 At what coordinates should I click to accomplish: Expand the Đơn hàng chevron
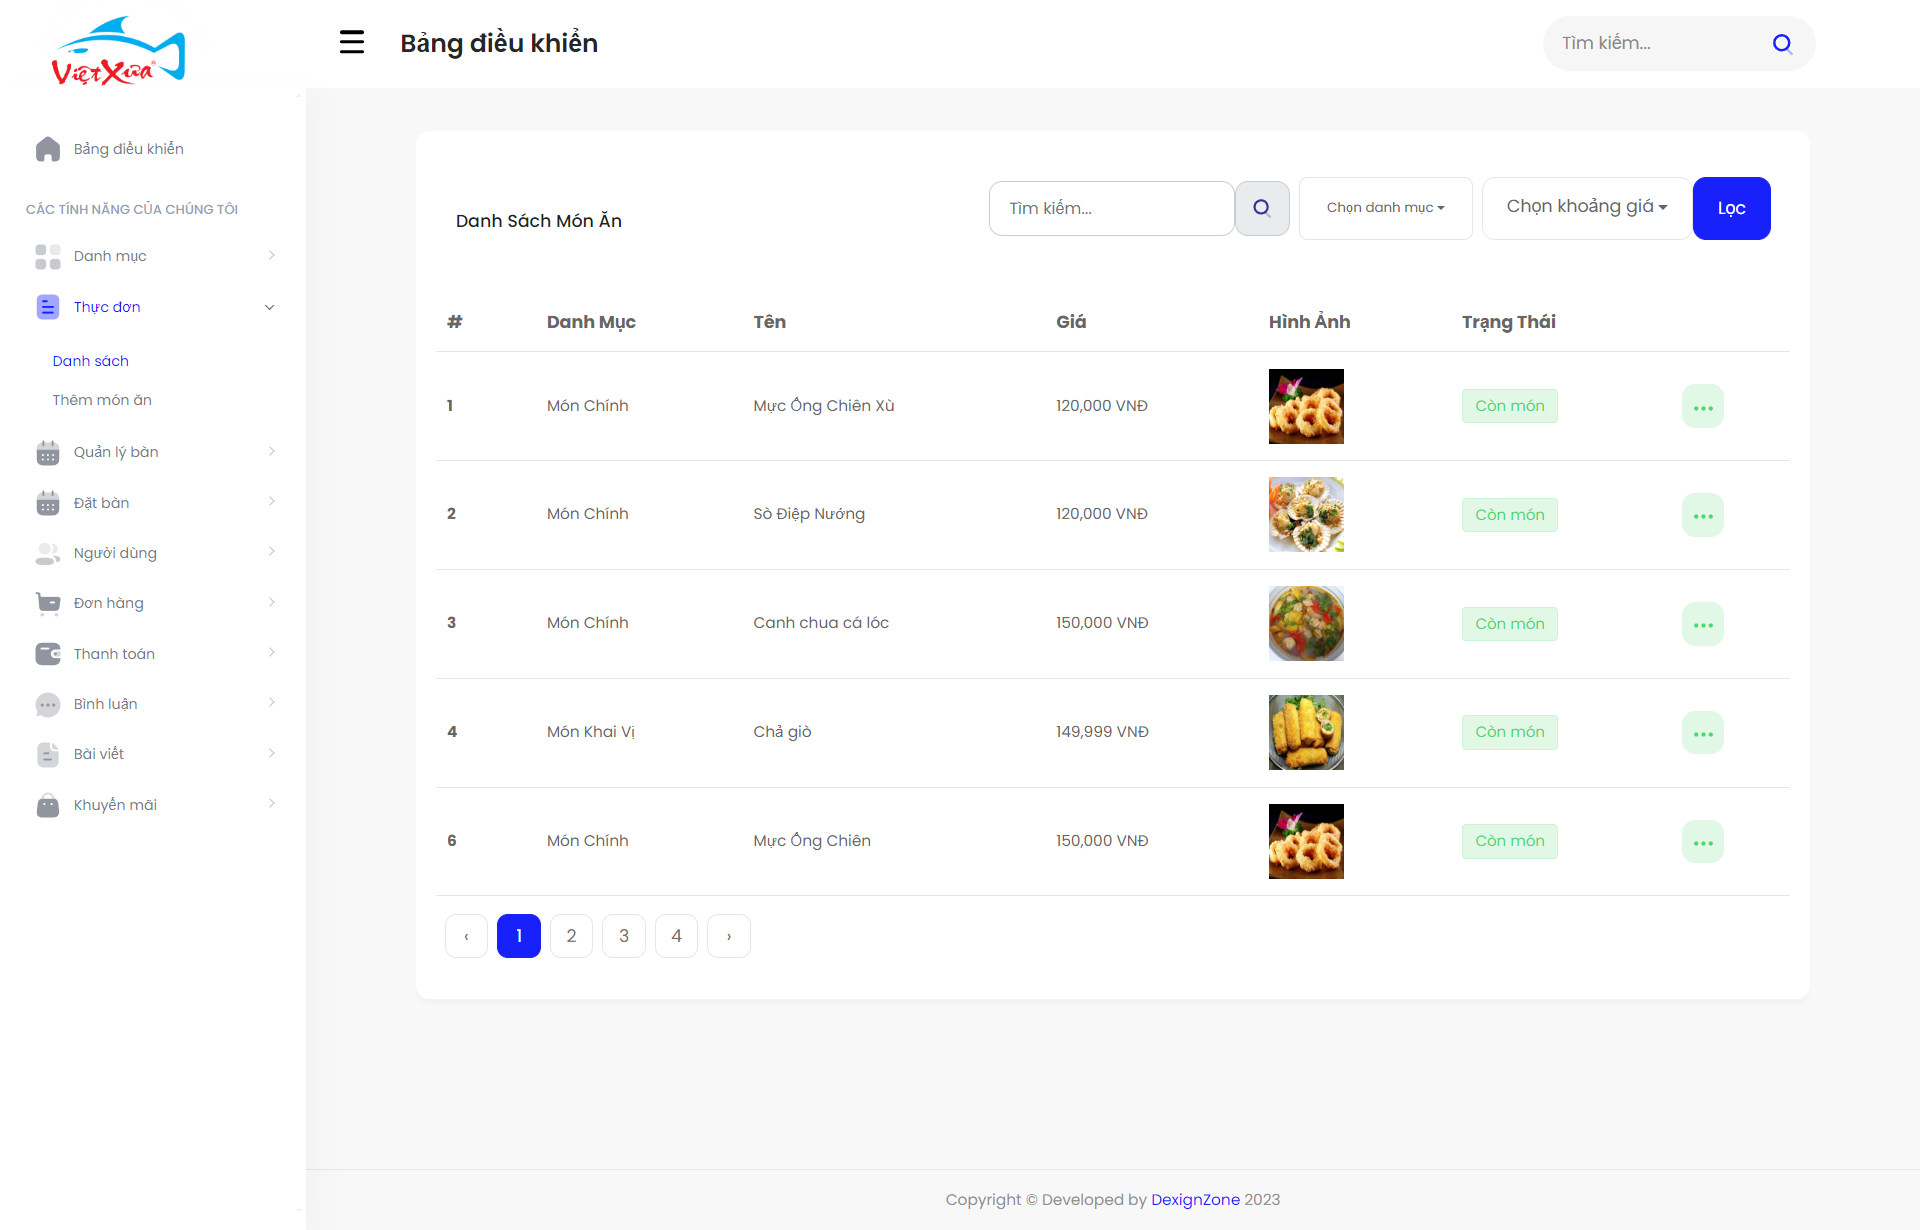(271, 602)
